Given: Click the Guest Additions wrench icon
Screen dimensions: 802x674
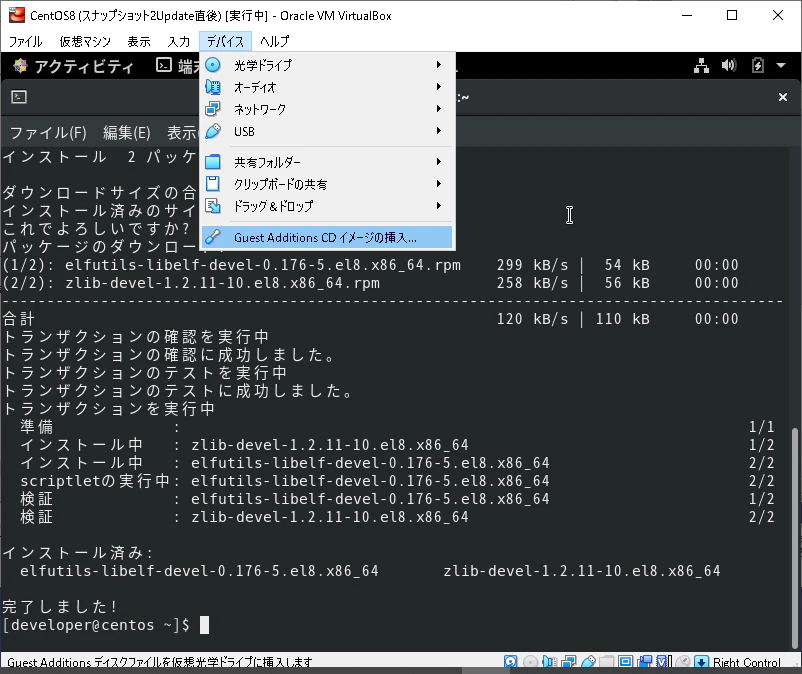Looking at the screenshot, I should [x=213, y=237].
